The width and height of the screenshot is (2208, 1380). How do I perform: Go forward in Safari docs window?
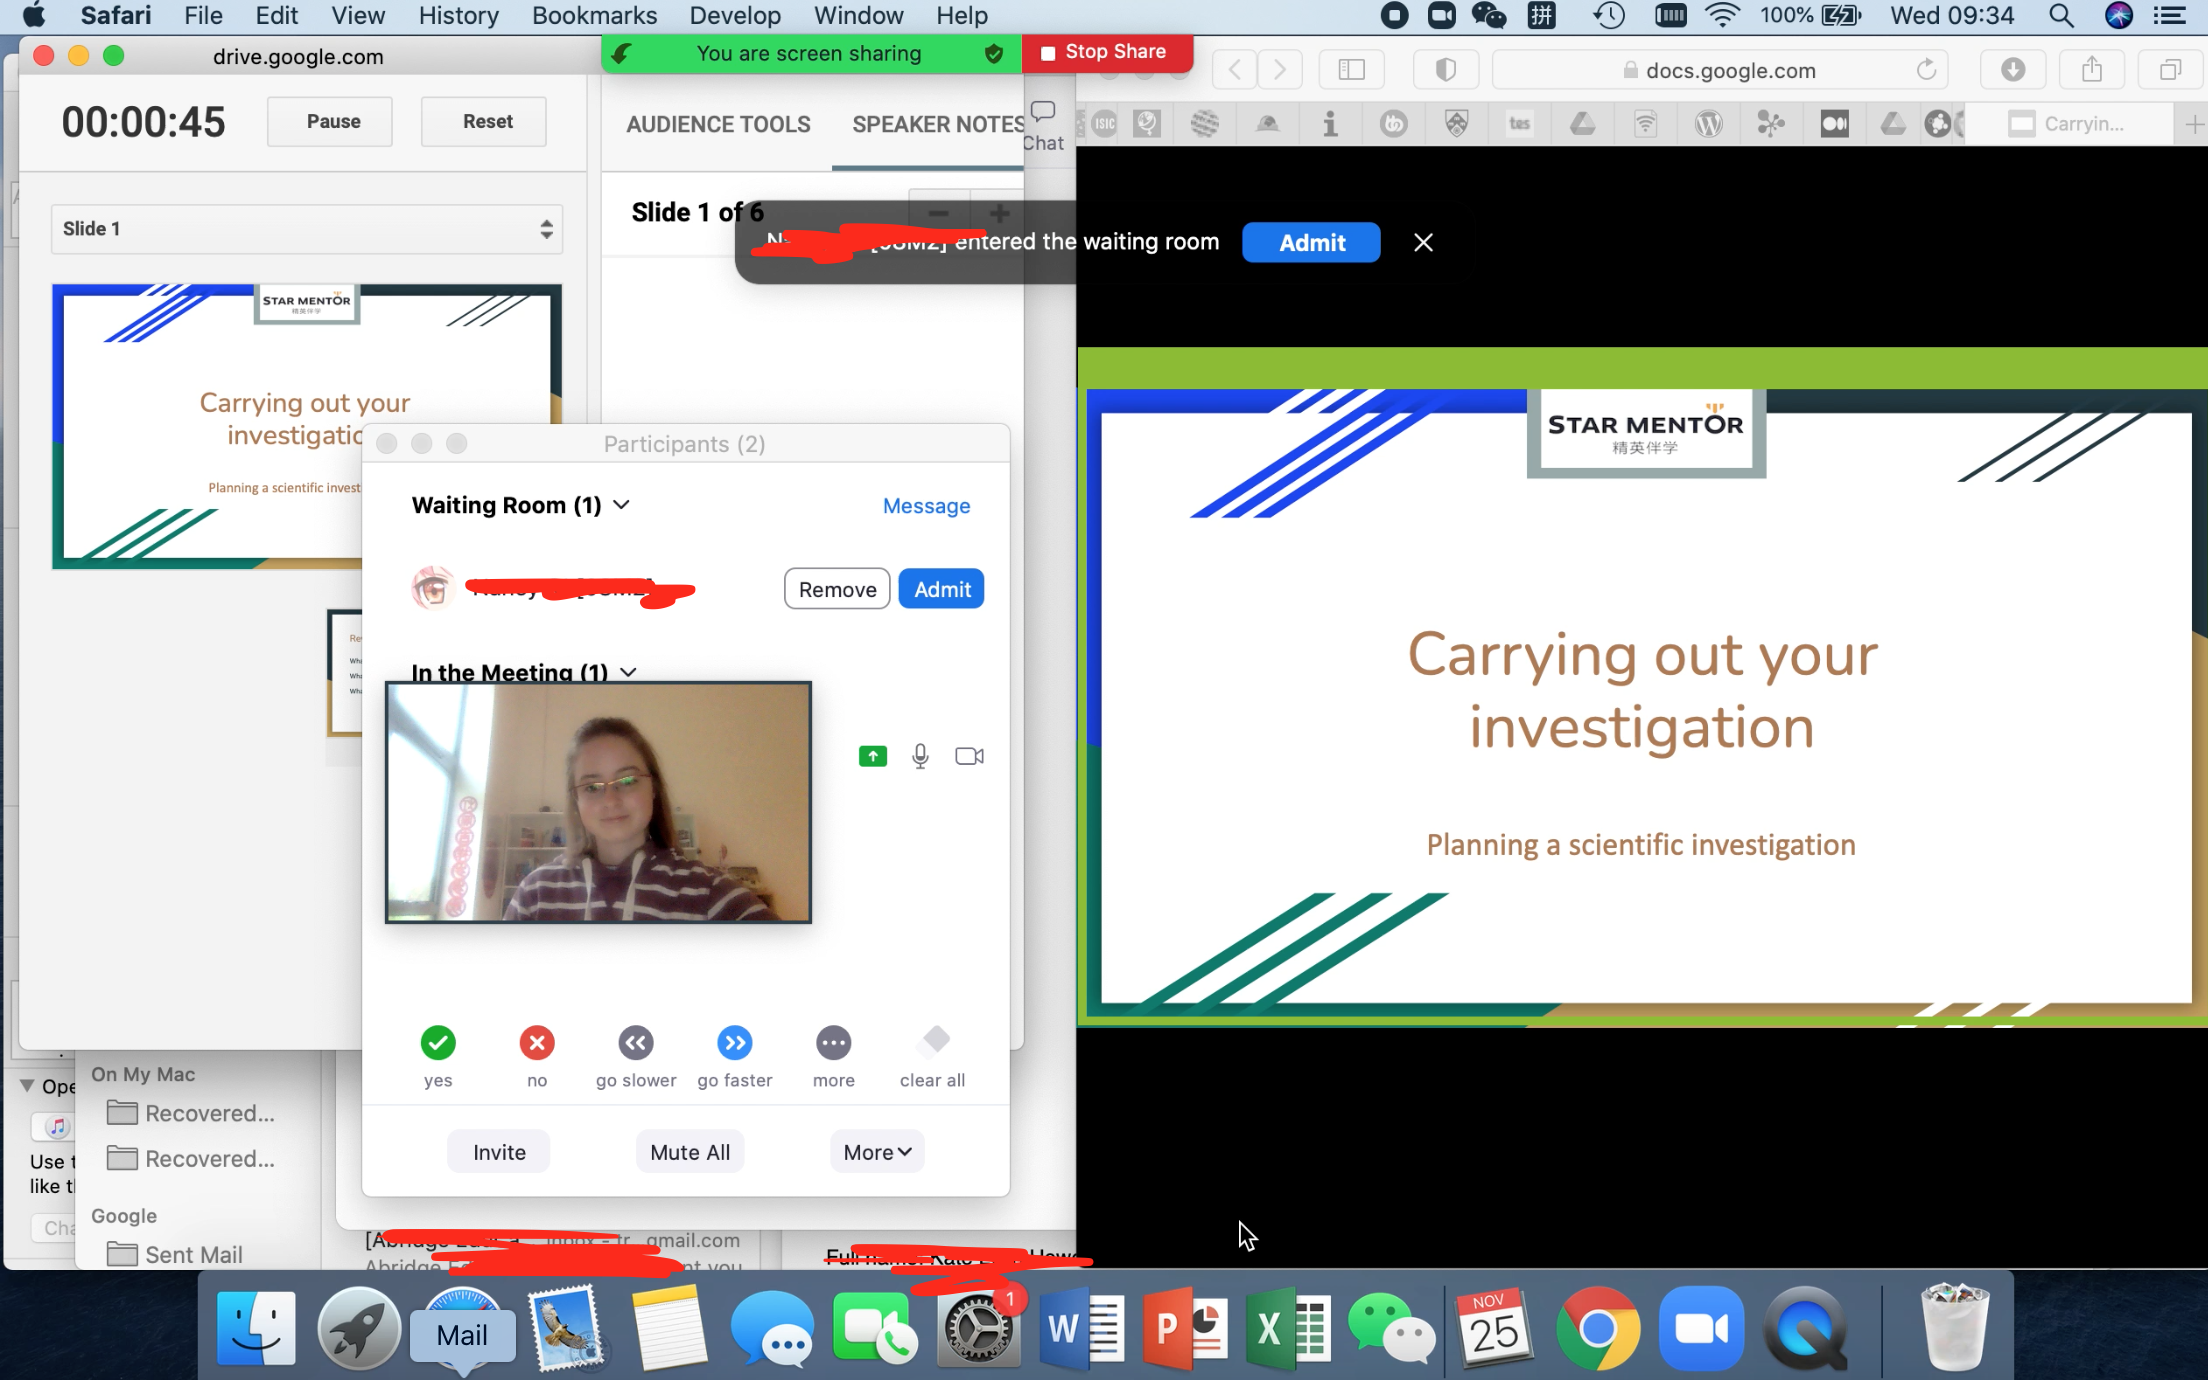coord(1280,70)
